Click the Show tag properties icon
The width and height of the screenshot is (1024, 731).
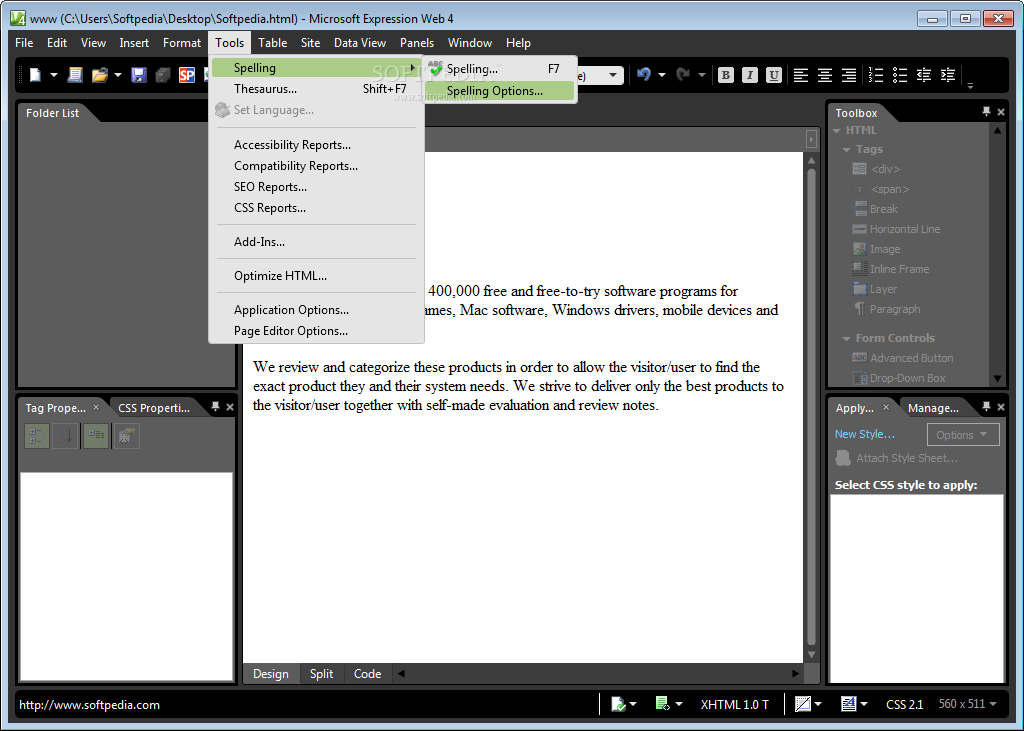click(127, 436)
